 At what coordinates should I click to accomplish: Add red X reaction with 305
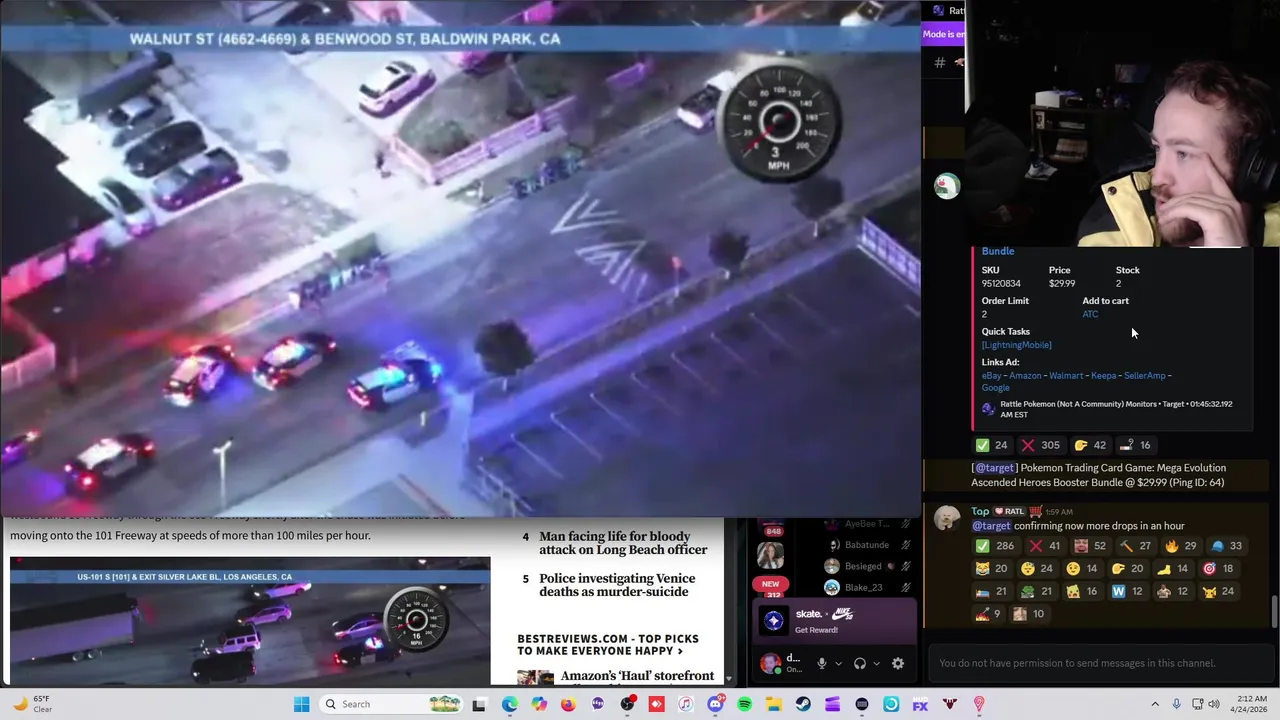coord(1040,445)
